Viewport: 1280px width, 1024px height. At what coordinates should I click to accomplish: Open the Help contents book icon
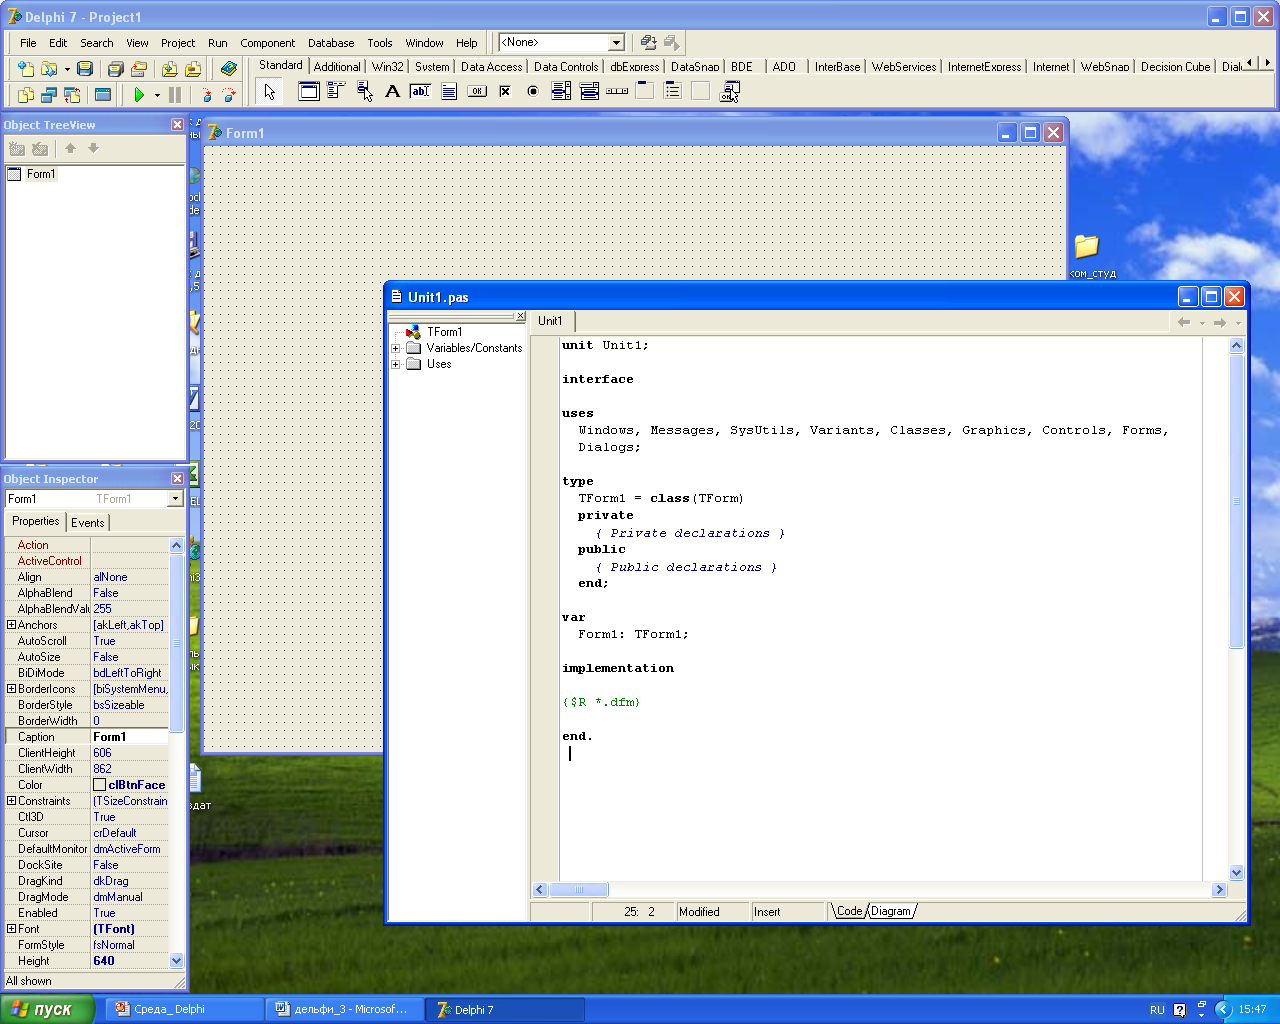pyautogui.click(x=229, y=69)
